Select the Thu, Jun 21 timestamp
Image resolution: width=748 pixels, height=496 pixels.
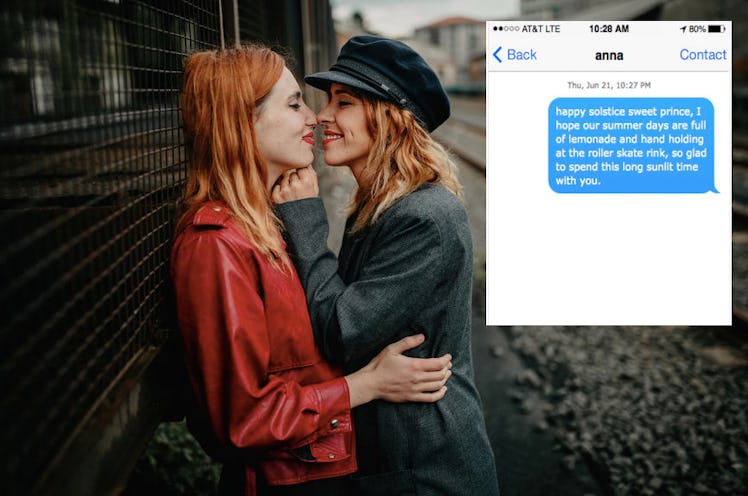pos(608,86)
